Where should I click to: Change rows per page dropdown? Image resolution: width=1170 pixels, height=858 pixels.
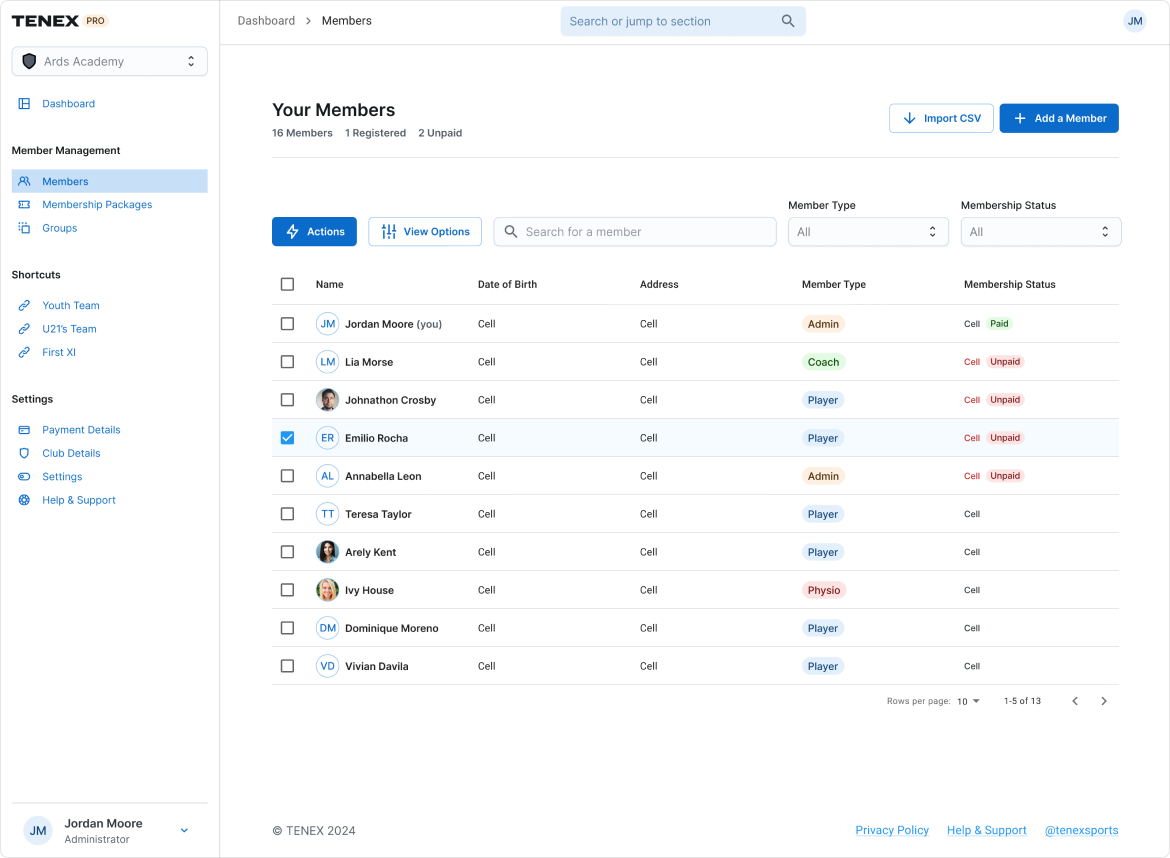point(968,701)
